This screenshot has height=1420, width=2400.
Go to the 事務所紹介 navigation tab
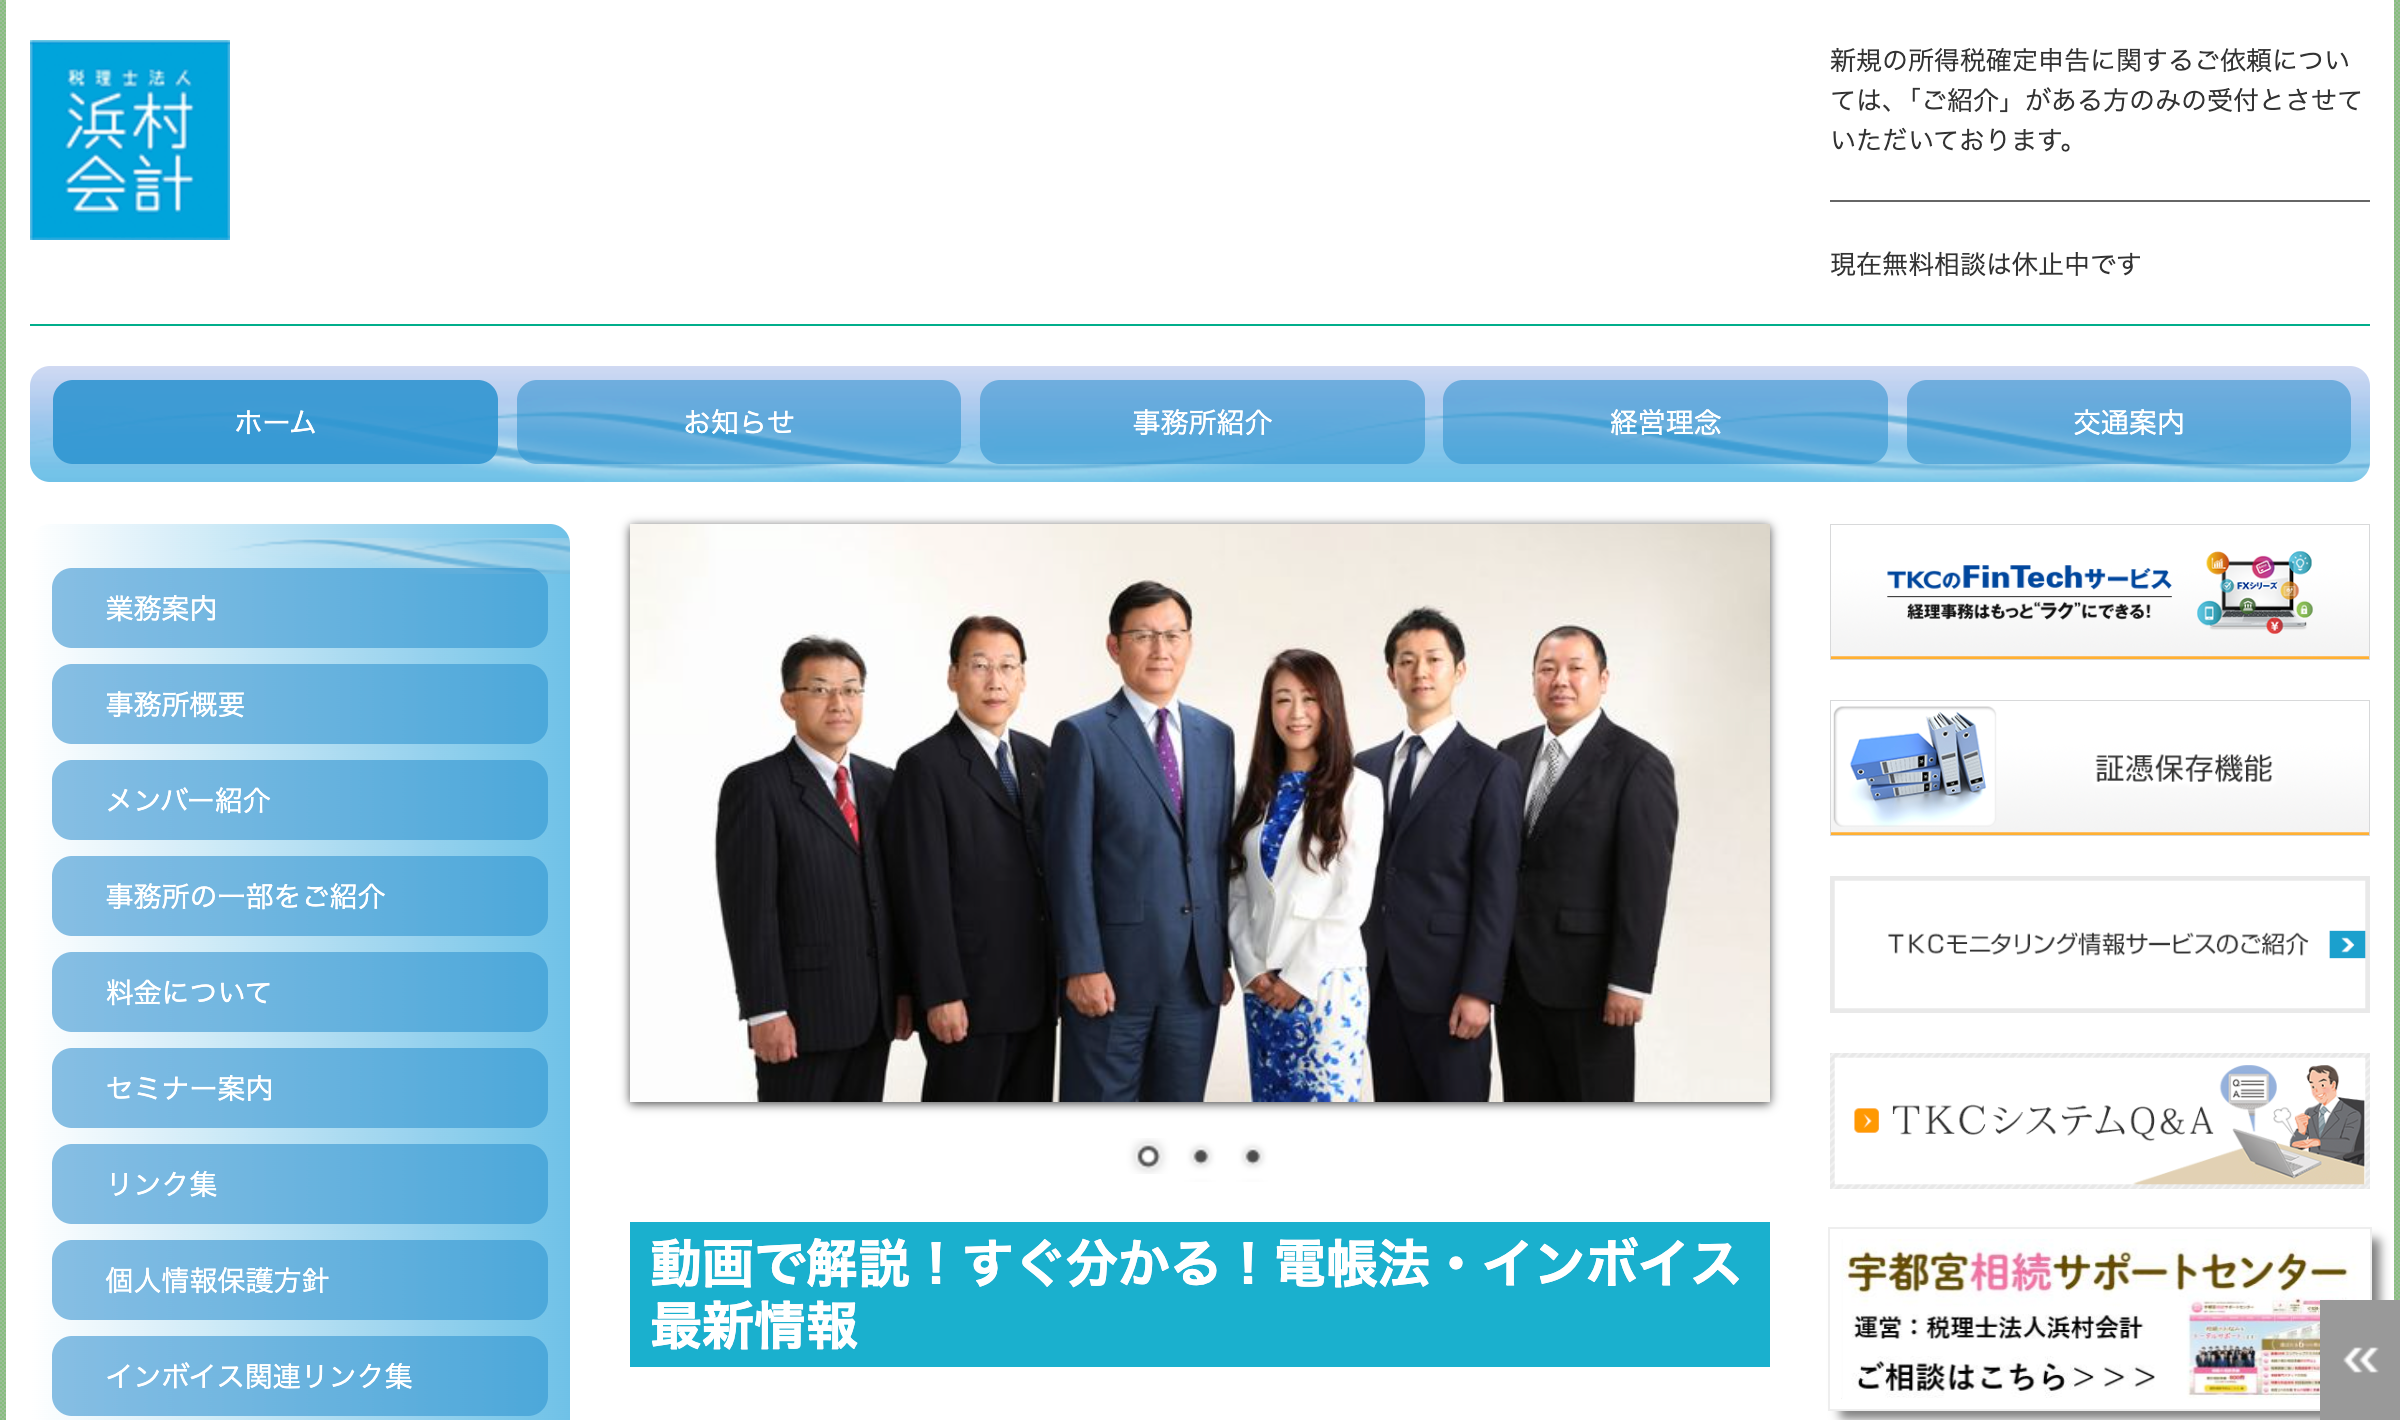coord(1202,422)
